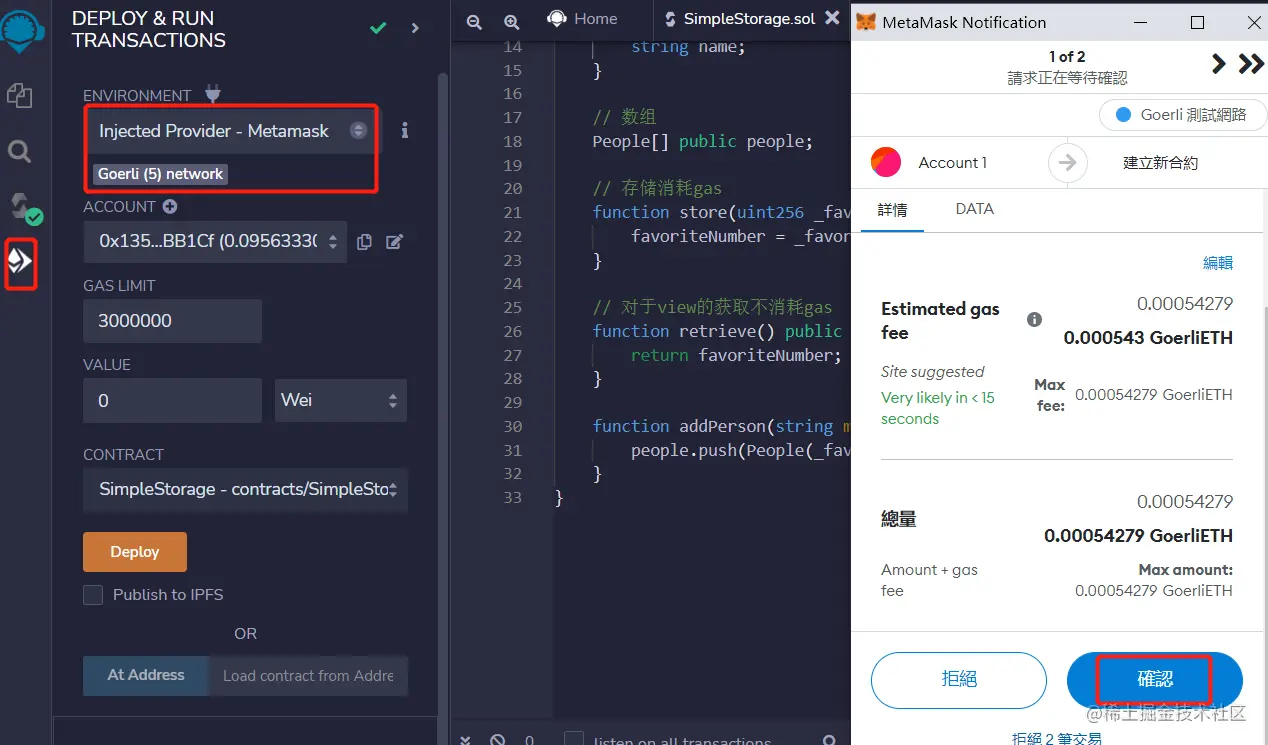Viewport: 1268px width, 745px height.
Task: Click the Remix logo in the sidebar
Action: [x=20, y=30]
